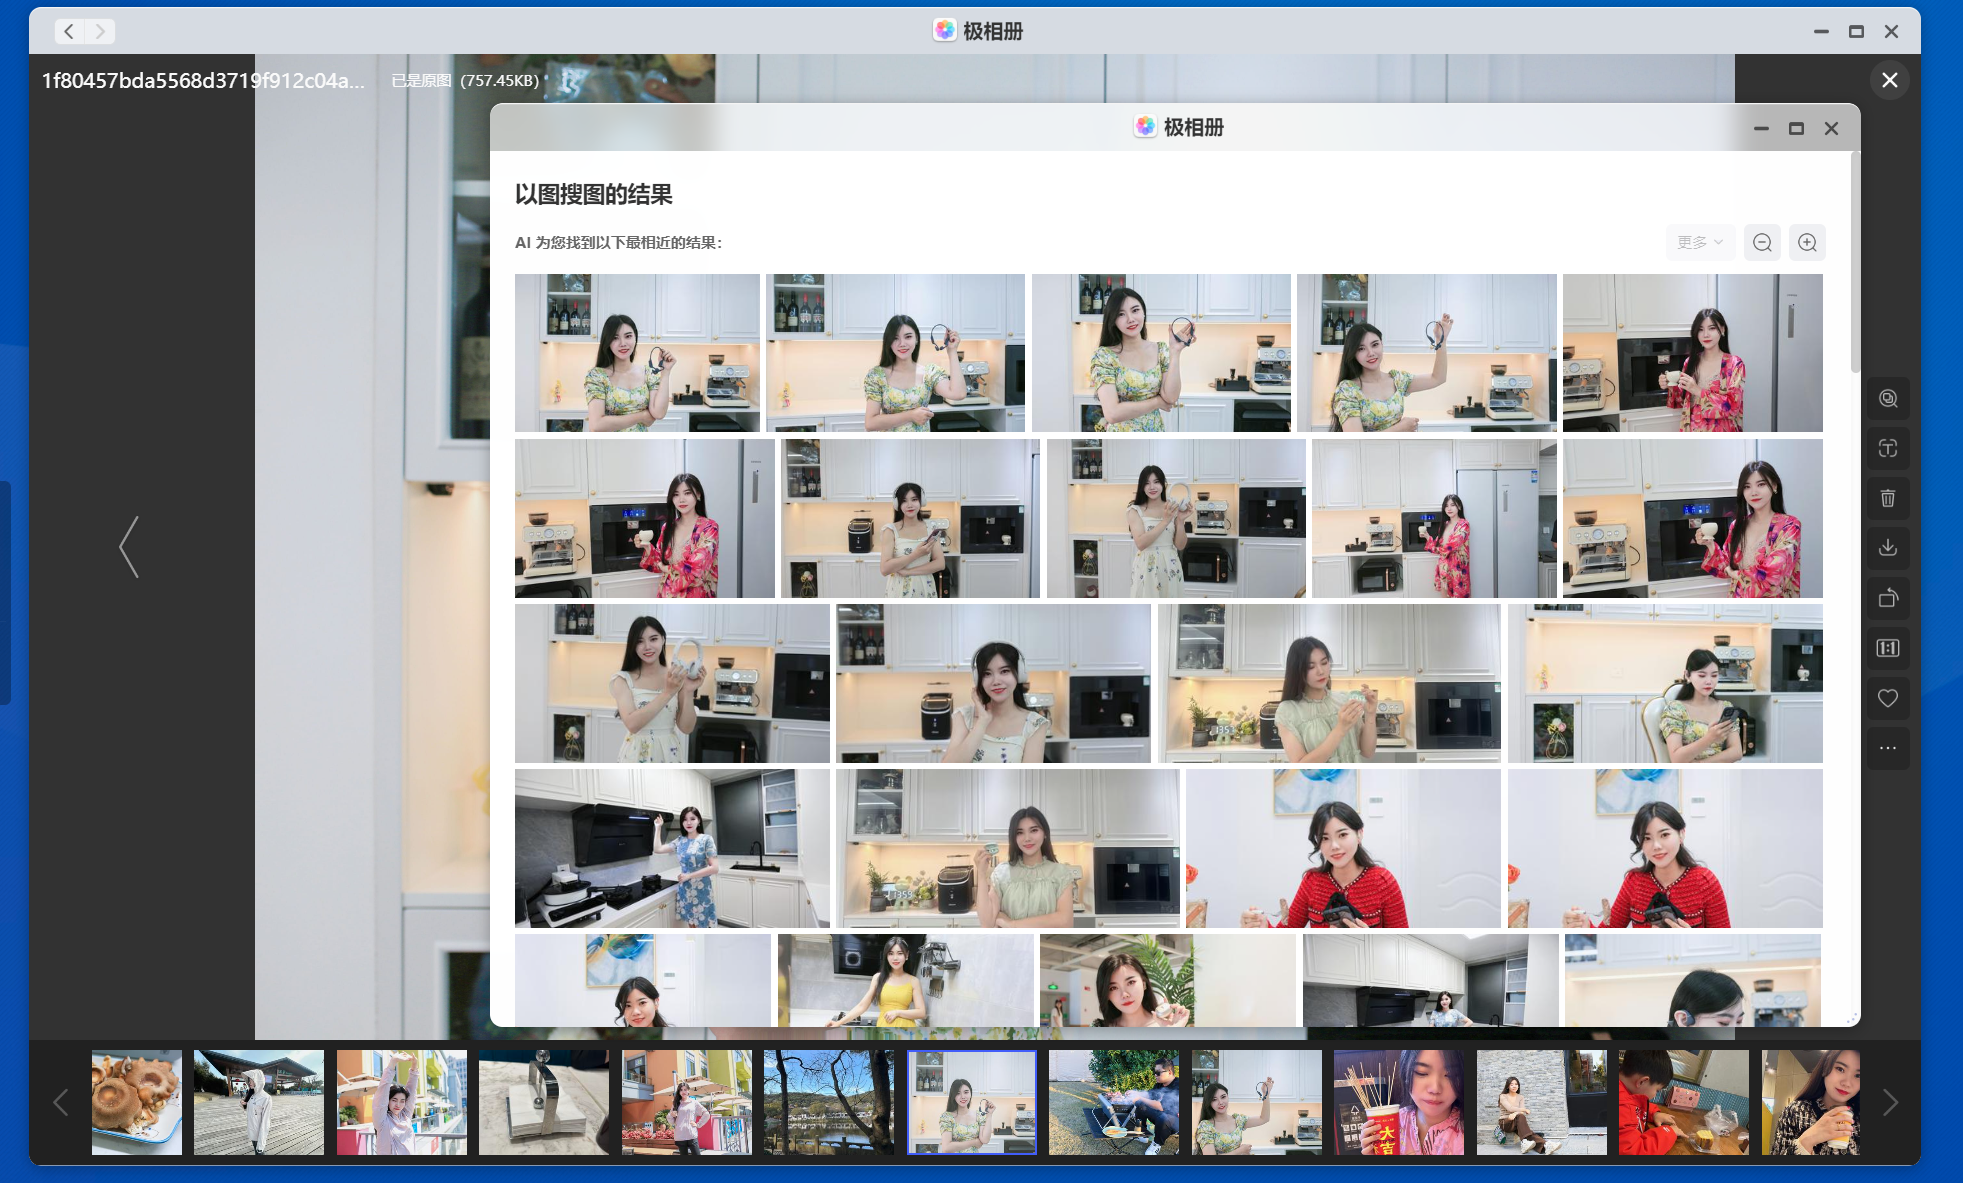Viewport: 1963px width, 1183px height.
Task: View the photo at 1:1 original size
Action: pyautogui.click(x=1888, y=648)
